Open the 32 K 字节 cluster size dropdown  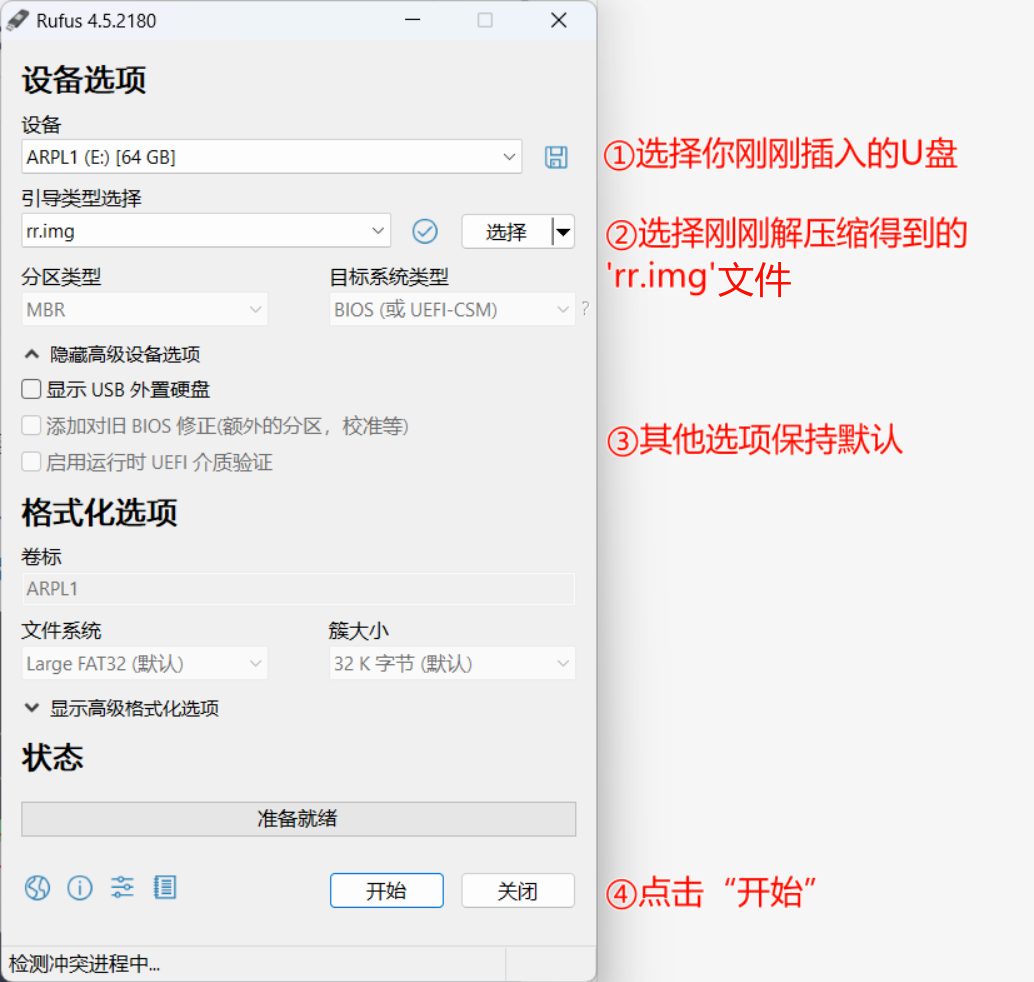[x=452, y=663]
